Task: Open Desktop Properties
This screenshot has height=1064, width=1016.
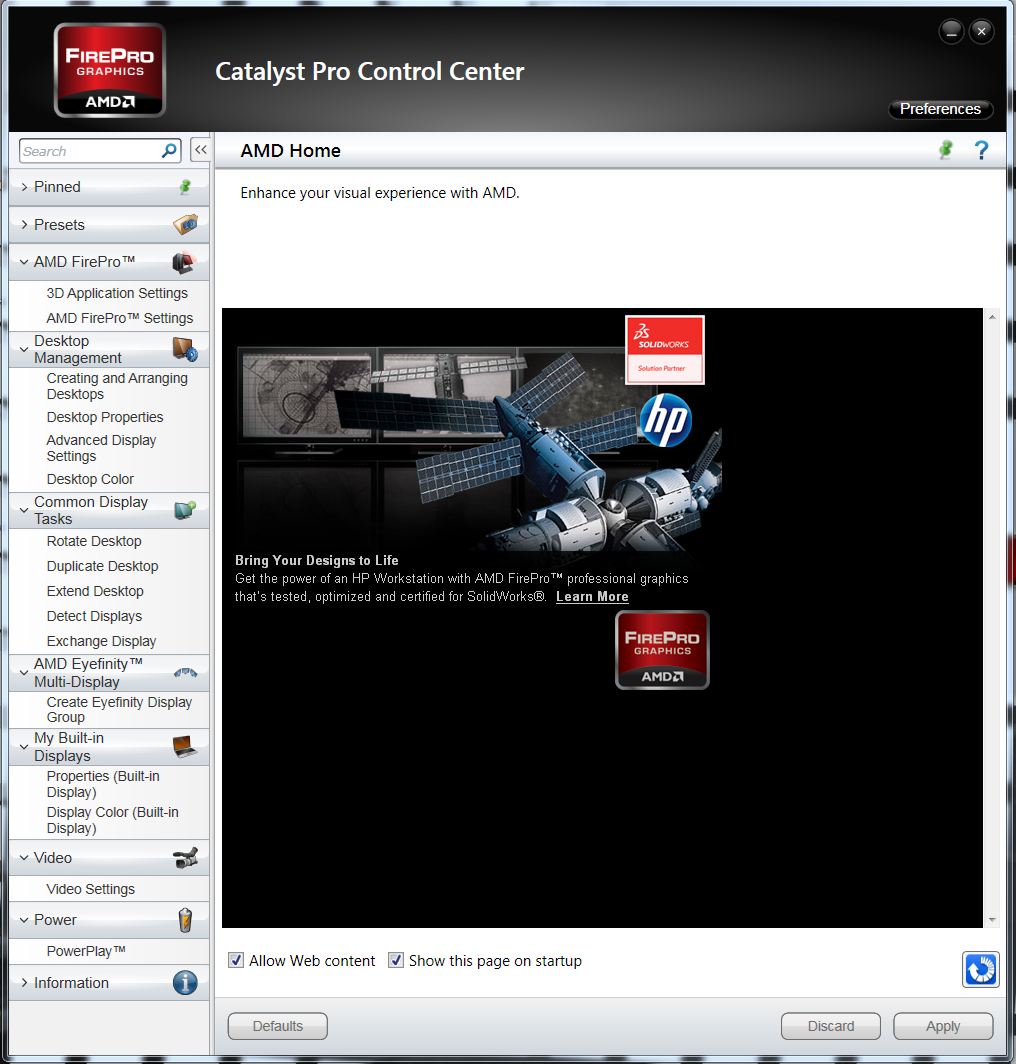Action: [105, 417]
